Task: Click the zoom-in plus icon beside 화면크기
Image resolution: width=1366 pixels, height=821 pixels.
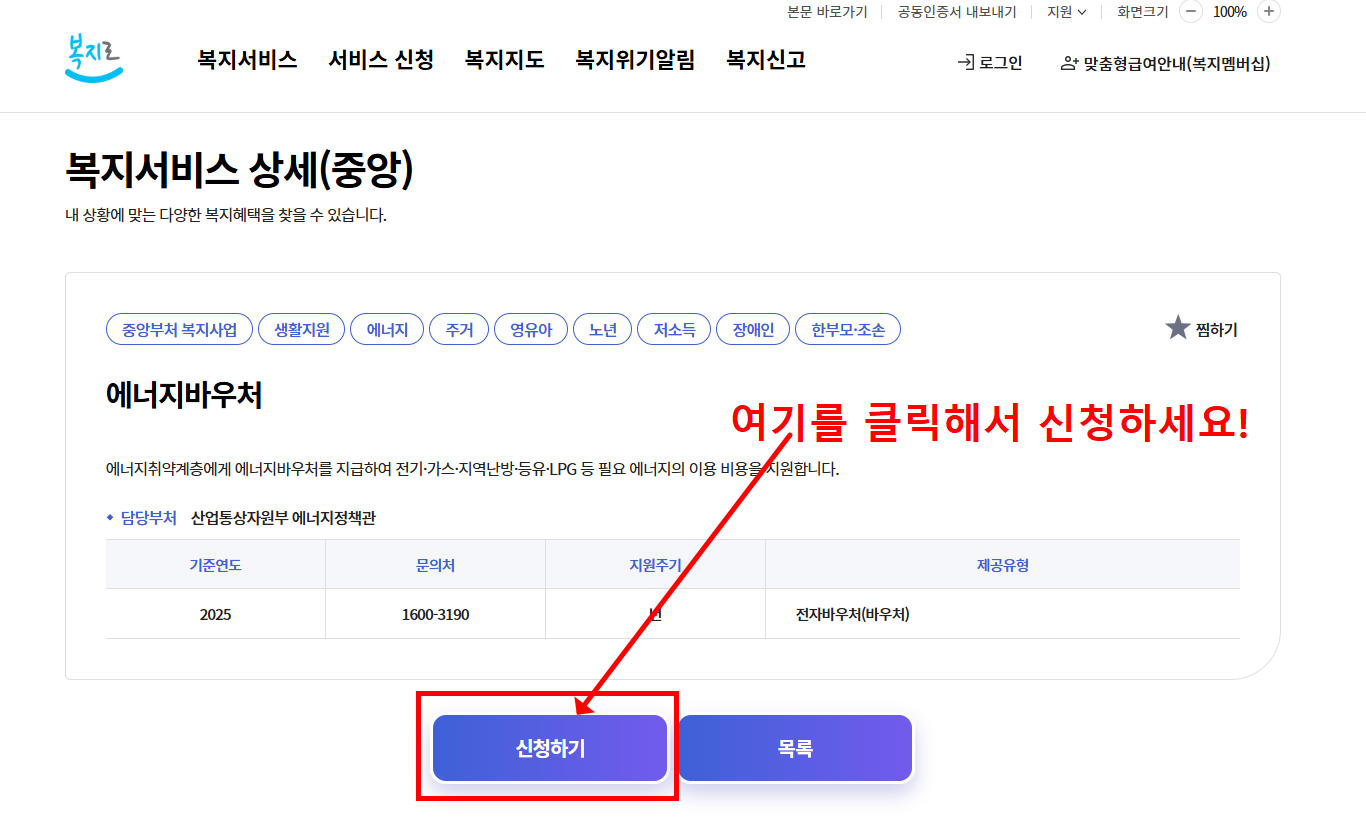Action: (1267, 12)
